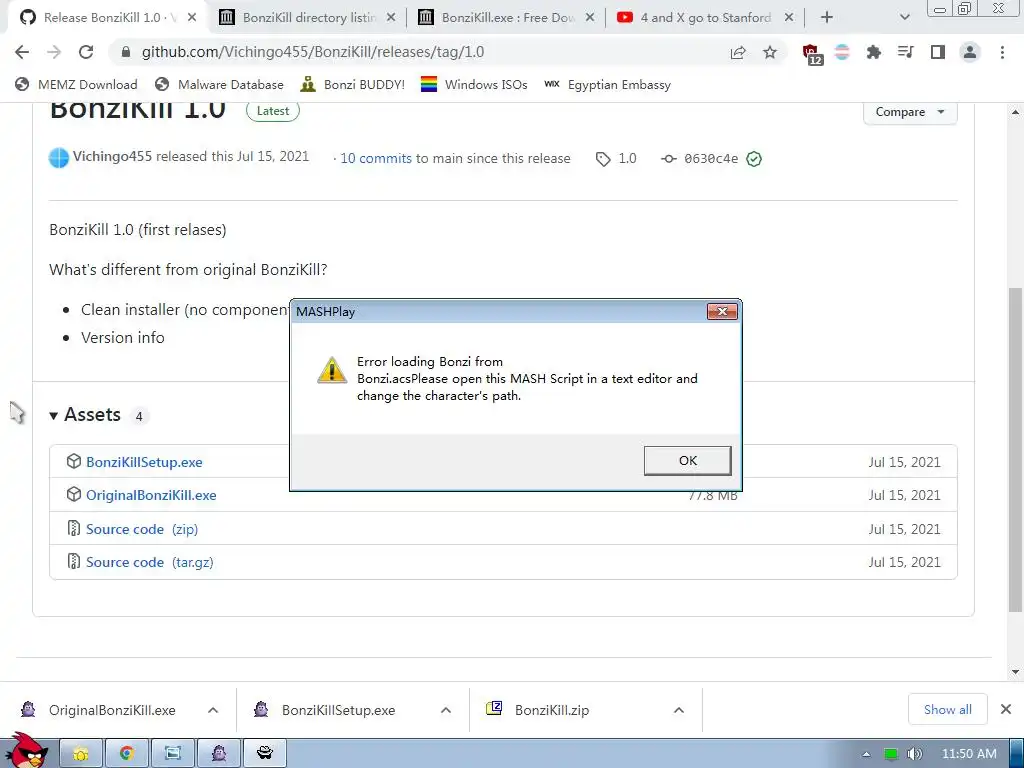Click the zip file icon beside Source code (zip)

pyautogui.click(x=74, y=528)
